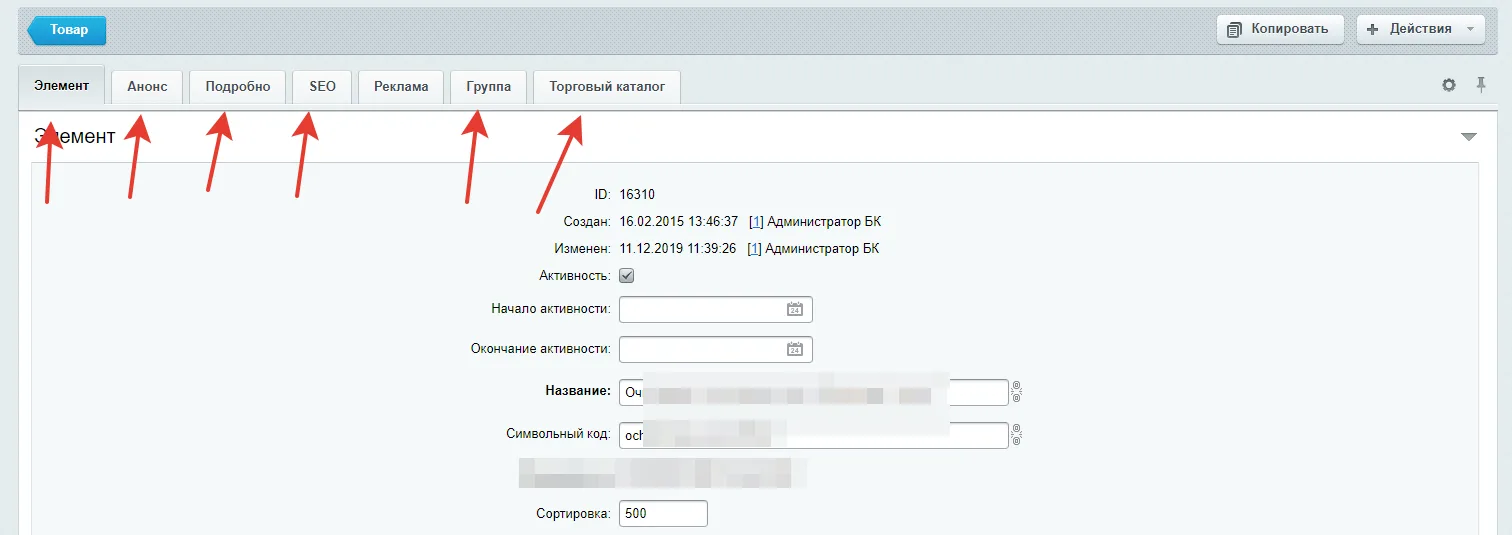The width and height of the screenshot is (1512, 535).
Task: Select the SEO tab
Action: click(322, 87)
